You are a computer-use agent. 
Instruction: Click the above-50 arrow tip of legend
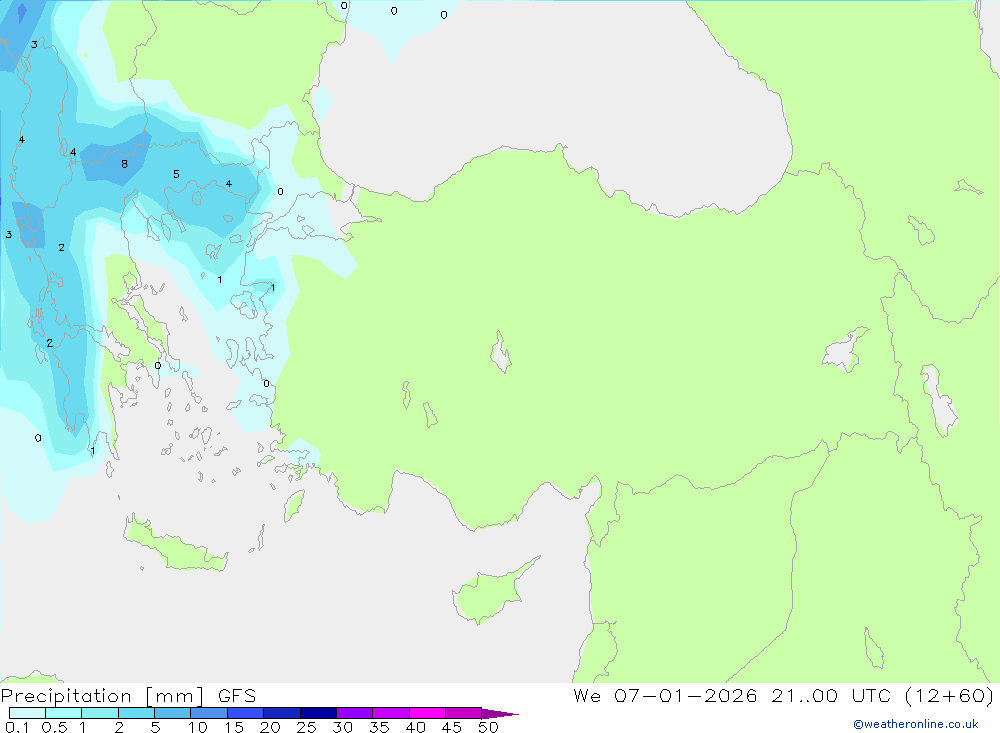pos(499,713)
